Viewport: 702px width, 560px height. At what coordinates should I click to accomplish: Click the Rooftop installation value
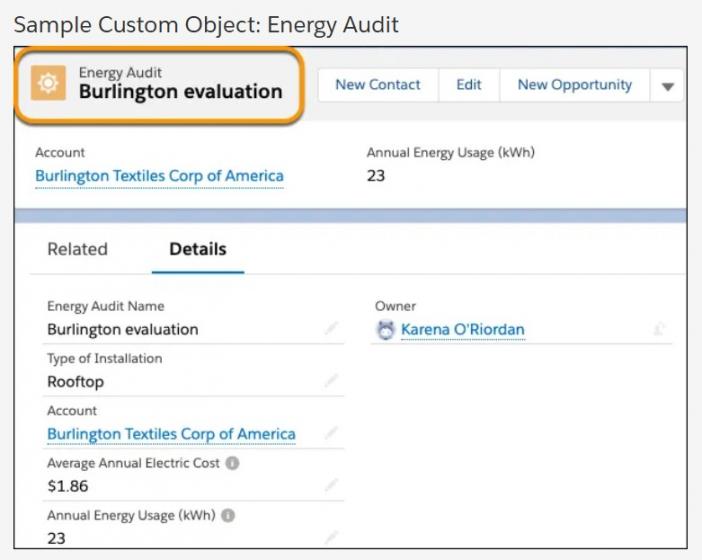point(76,382)
